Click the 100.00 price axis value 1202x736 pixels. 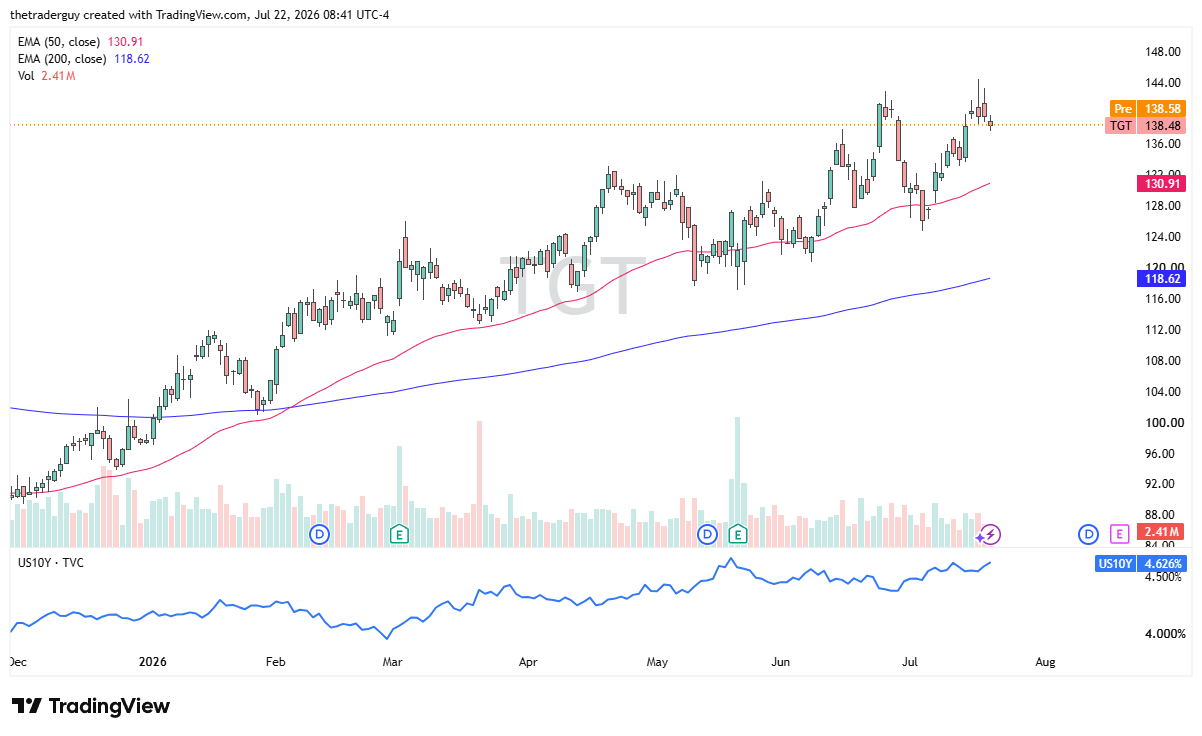pos(1164,423)
